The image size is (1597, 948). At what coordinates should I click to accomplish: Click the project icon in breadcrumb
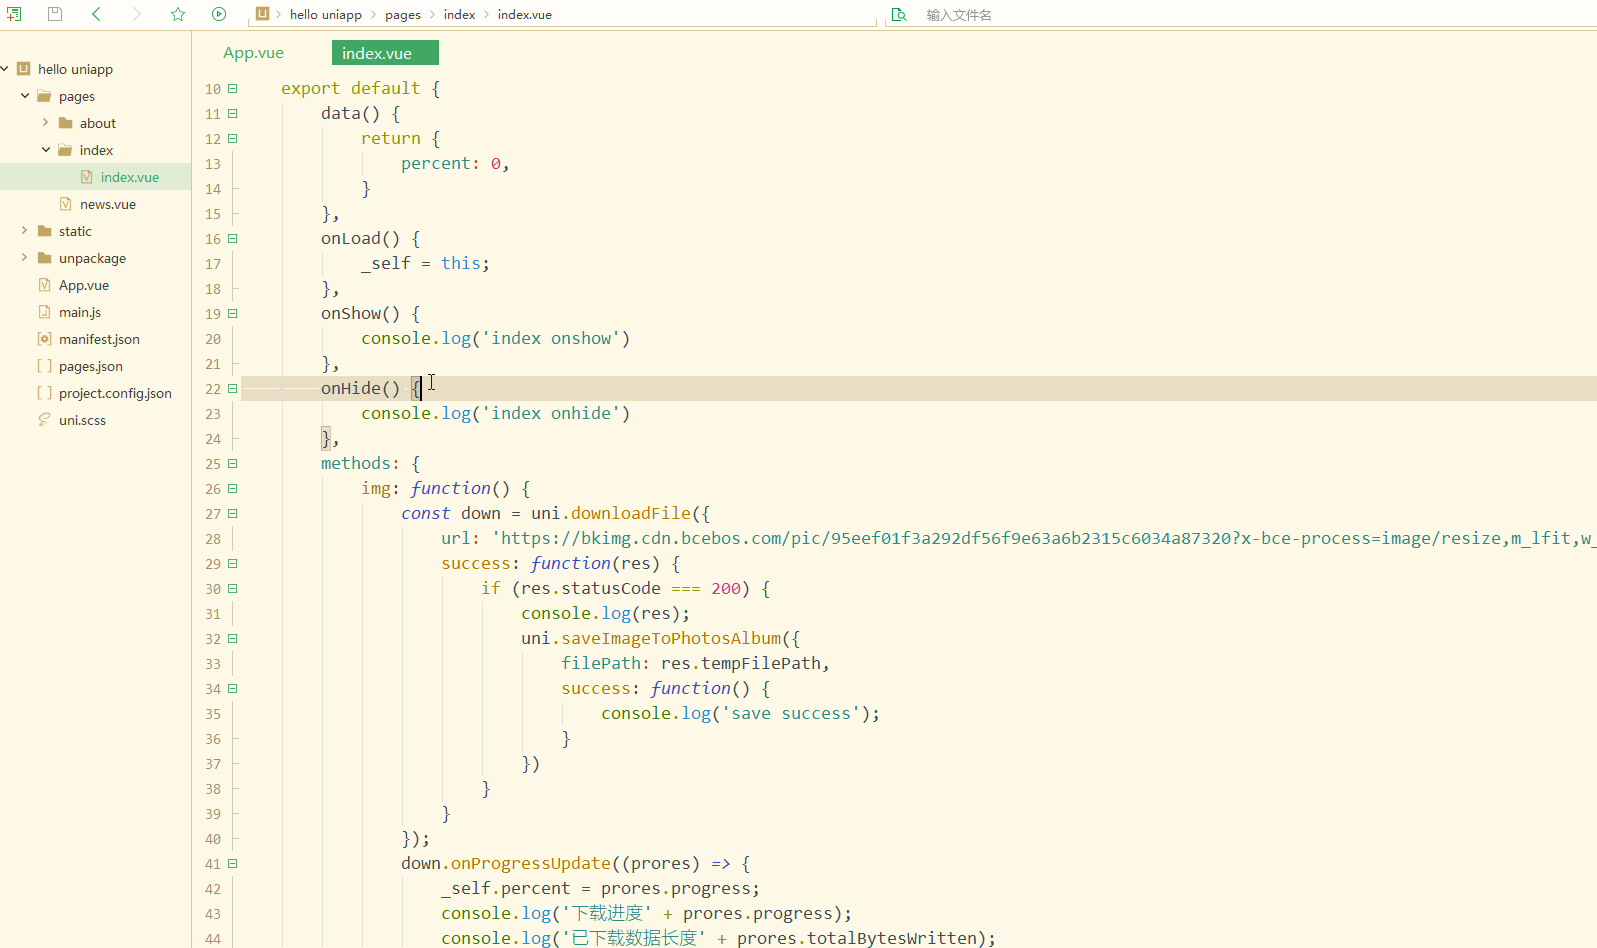[x=262, y=14]
